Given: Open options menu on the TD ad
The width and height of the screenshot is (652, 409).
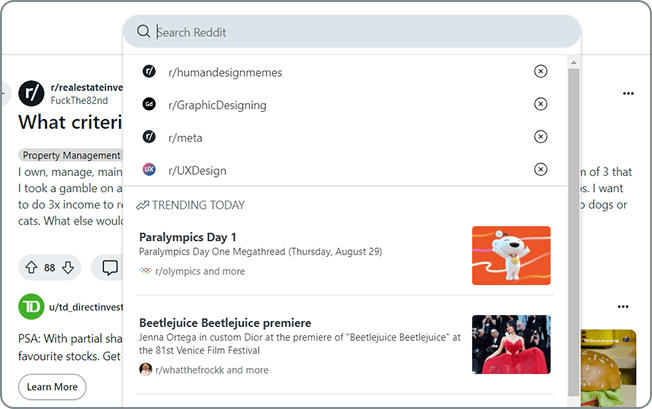Looking at the screenshot, I should pyautogui.click(x=623, y=307).
